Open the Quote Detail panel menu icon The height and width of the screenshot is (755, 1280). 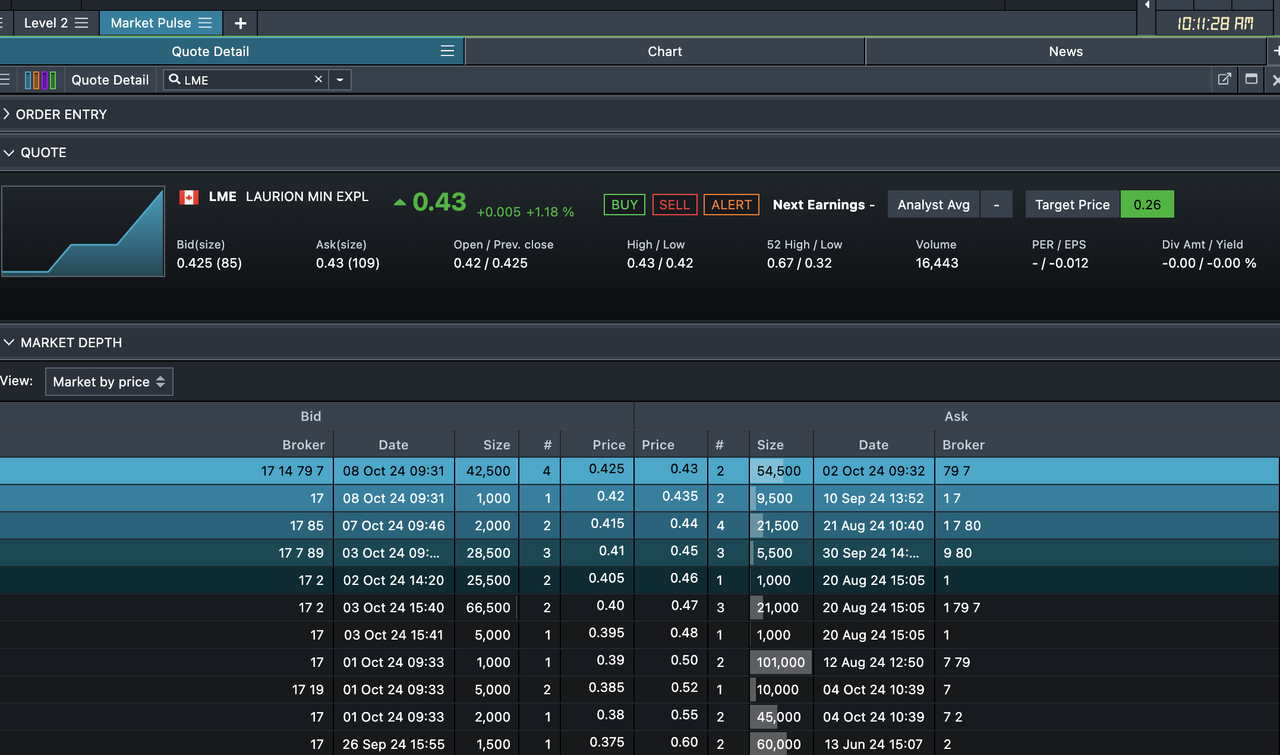point(447,51)
